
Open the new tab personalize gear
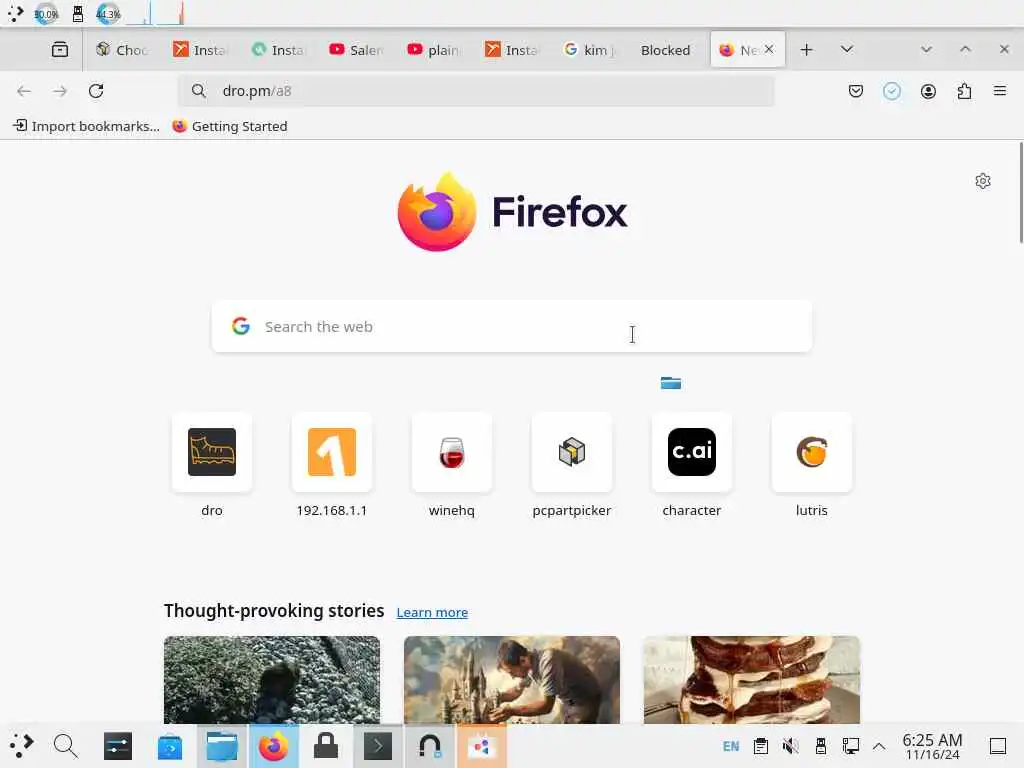pyautogui.click(x=982, y=181)
